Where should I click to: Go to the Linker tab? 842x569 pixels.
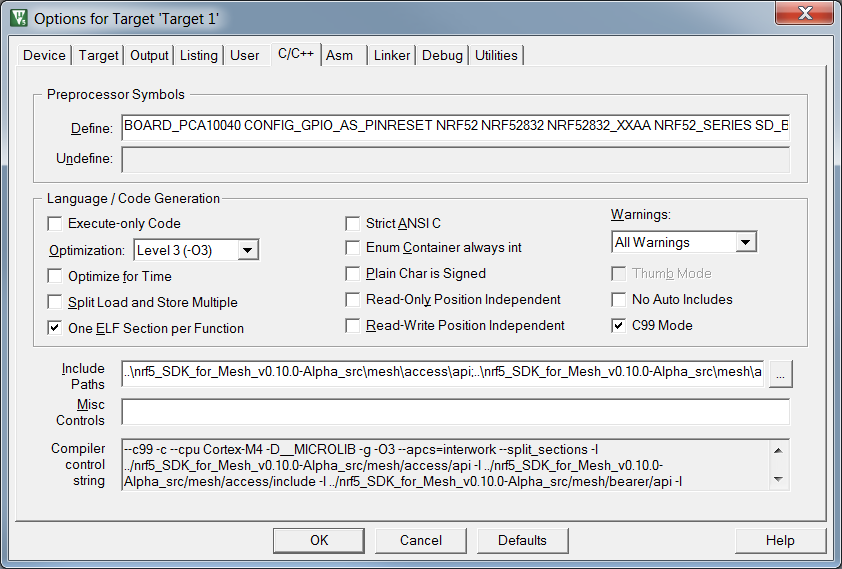(x=392, y=55)
